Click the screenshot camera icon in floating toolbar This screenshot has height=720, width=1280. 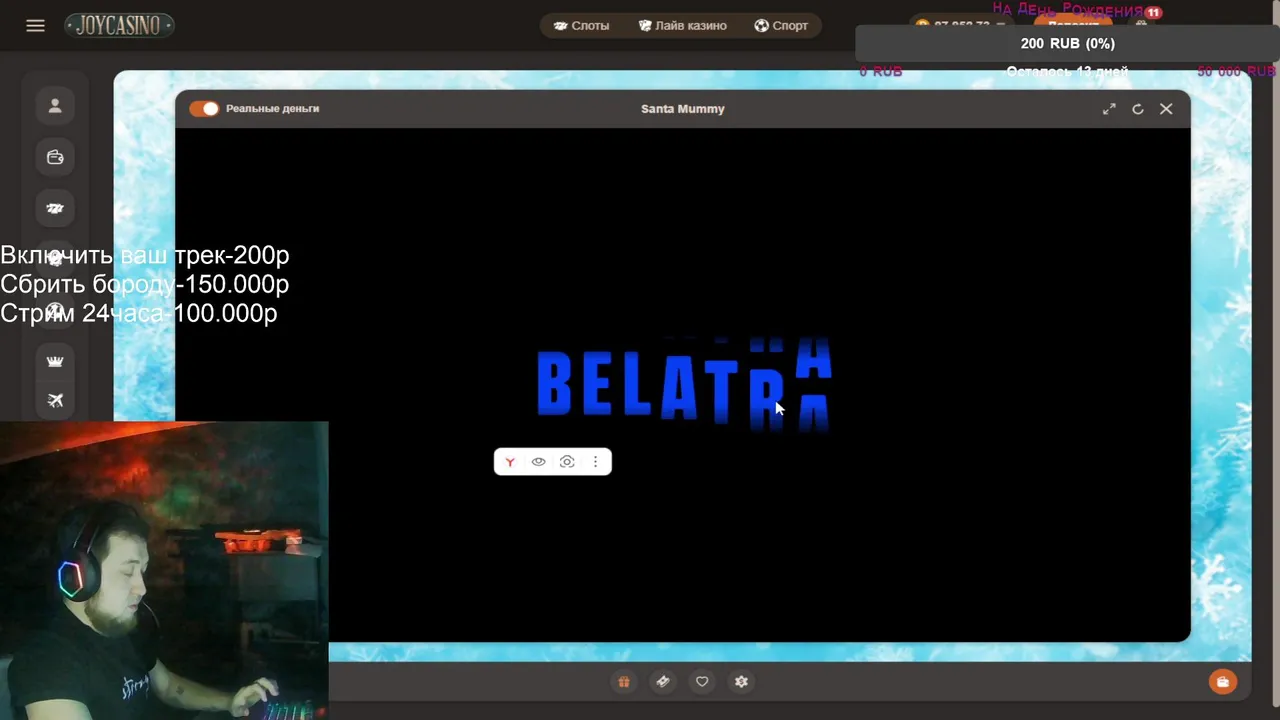(x=567, y=462)
